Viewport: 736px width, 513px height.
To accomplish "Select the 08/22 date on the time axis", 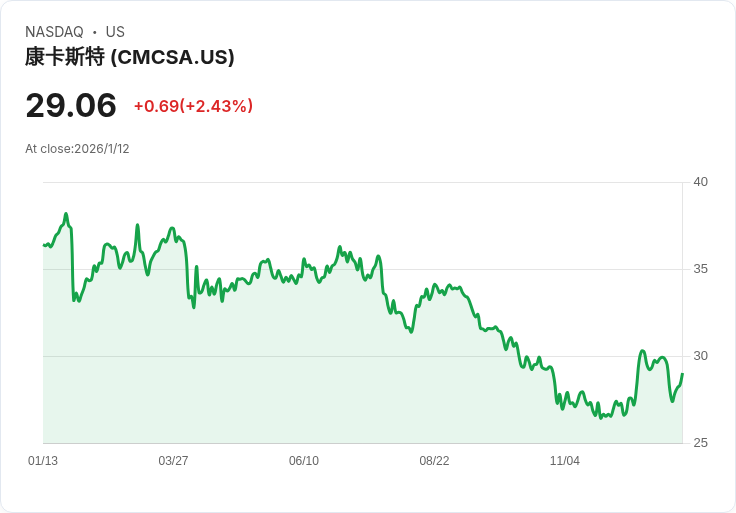I will coord(434,461).
